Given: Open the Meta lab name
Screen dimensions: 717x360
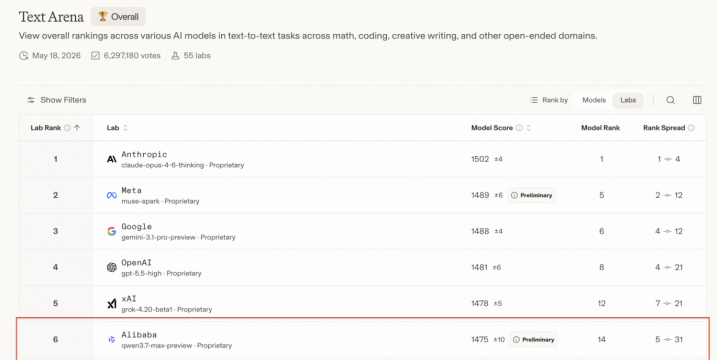Looking at the screenshot, I should [131, 190].
